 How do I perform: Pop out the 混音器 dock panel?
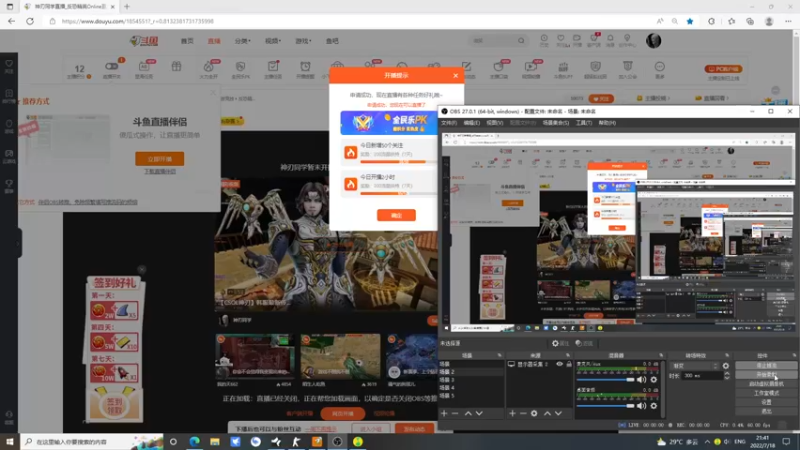[x=661, y=355]
